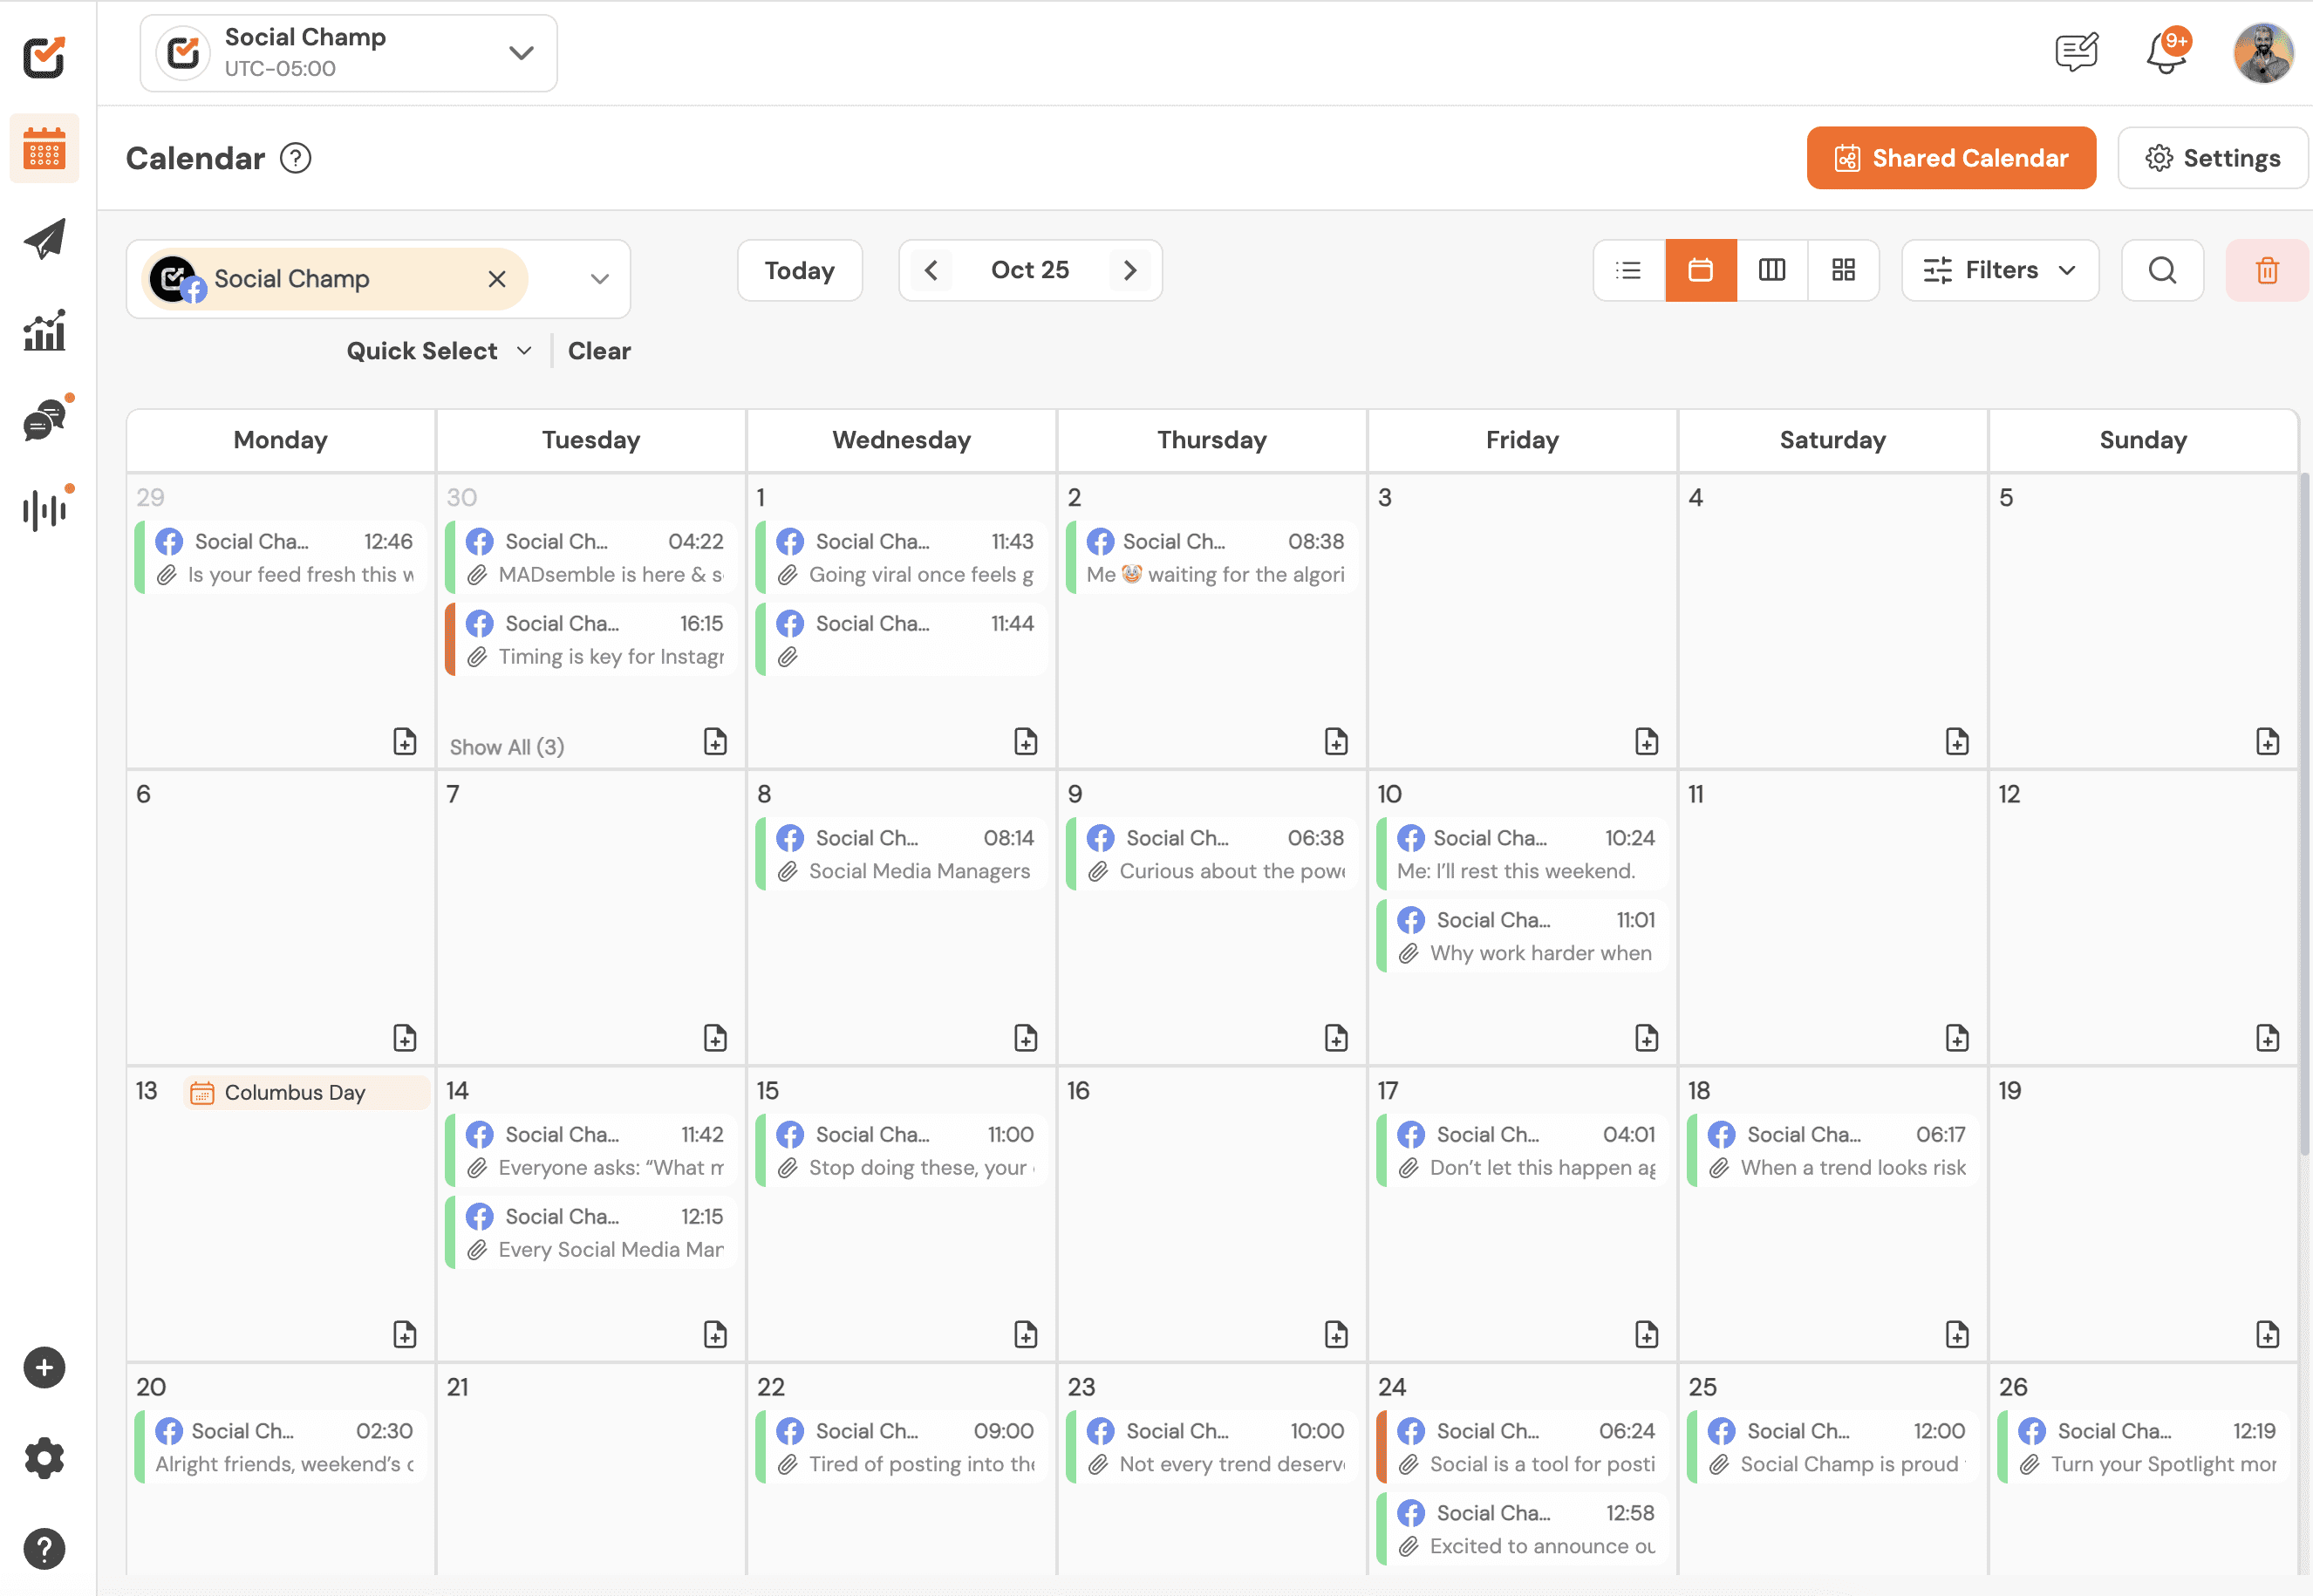This screenshot has width=2313, height=1596.
Task: Click the Shared Calendar button
Action: (x=1950, y=157)
